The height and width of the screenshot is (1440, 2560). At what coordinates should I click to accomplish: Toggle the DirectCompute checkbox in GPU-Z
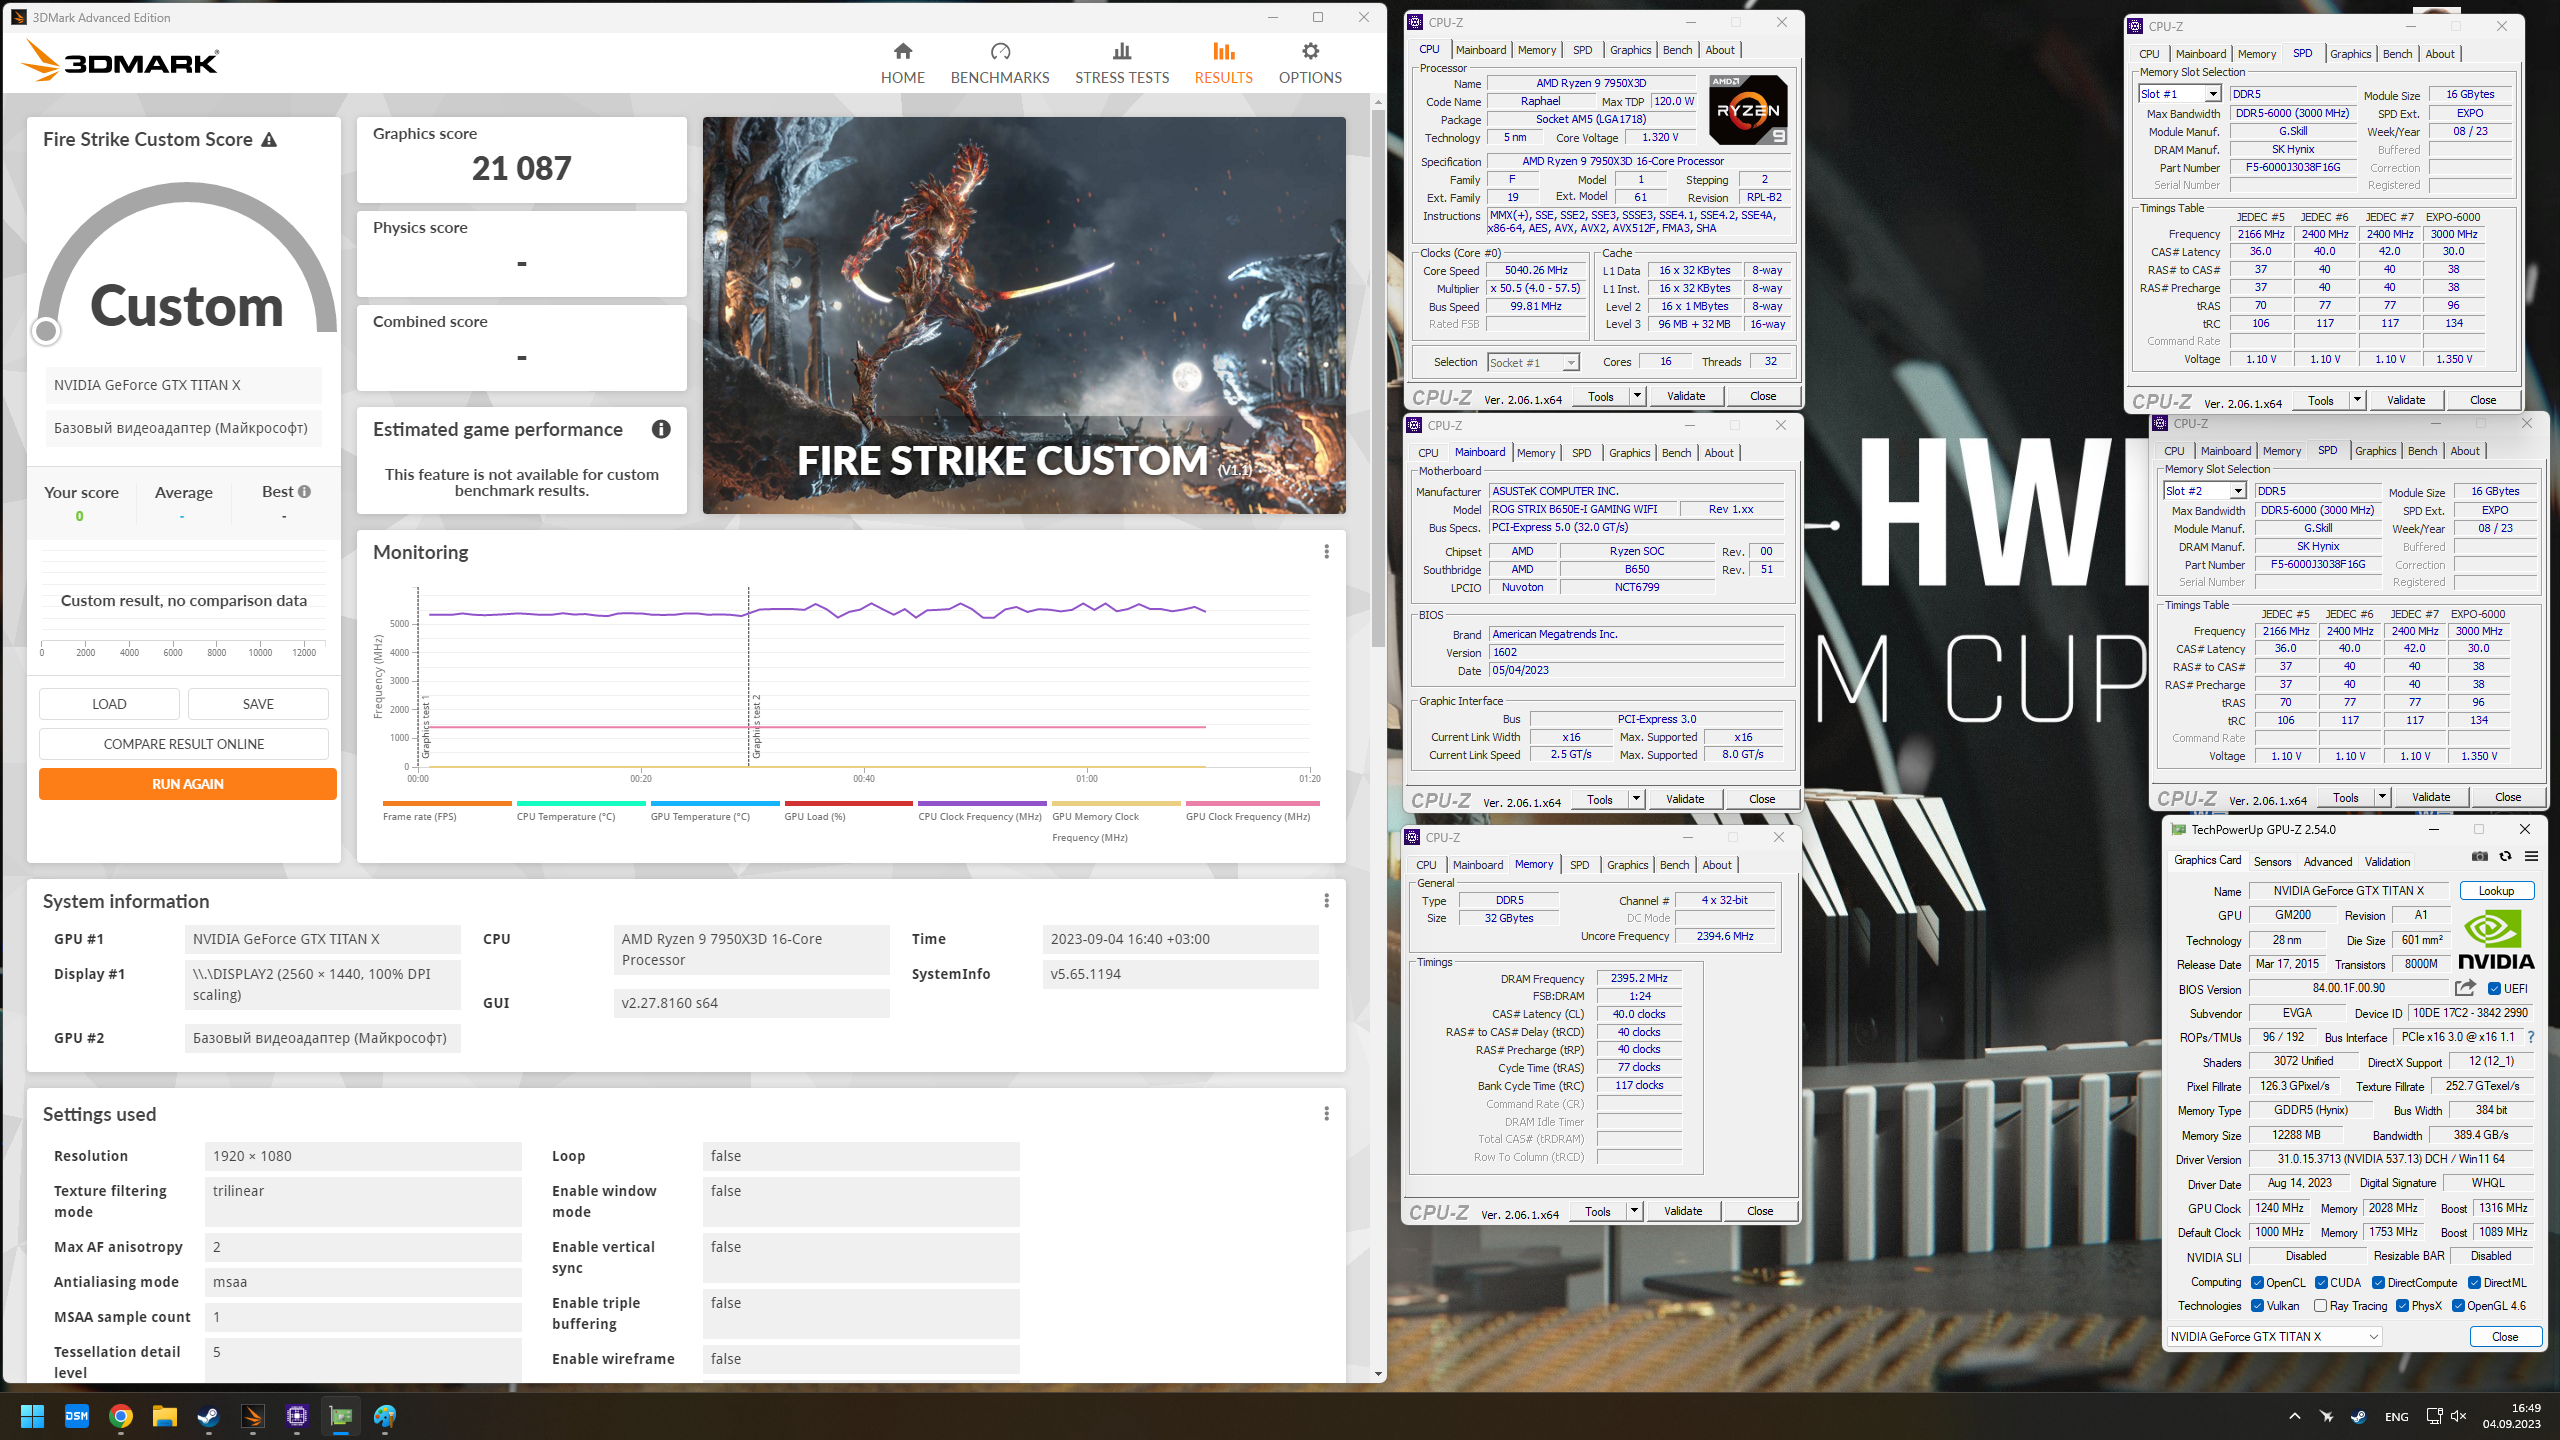point(2379,1283)
